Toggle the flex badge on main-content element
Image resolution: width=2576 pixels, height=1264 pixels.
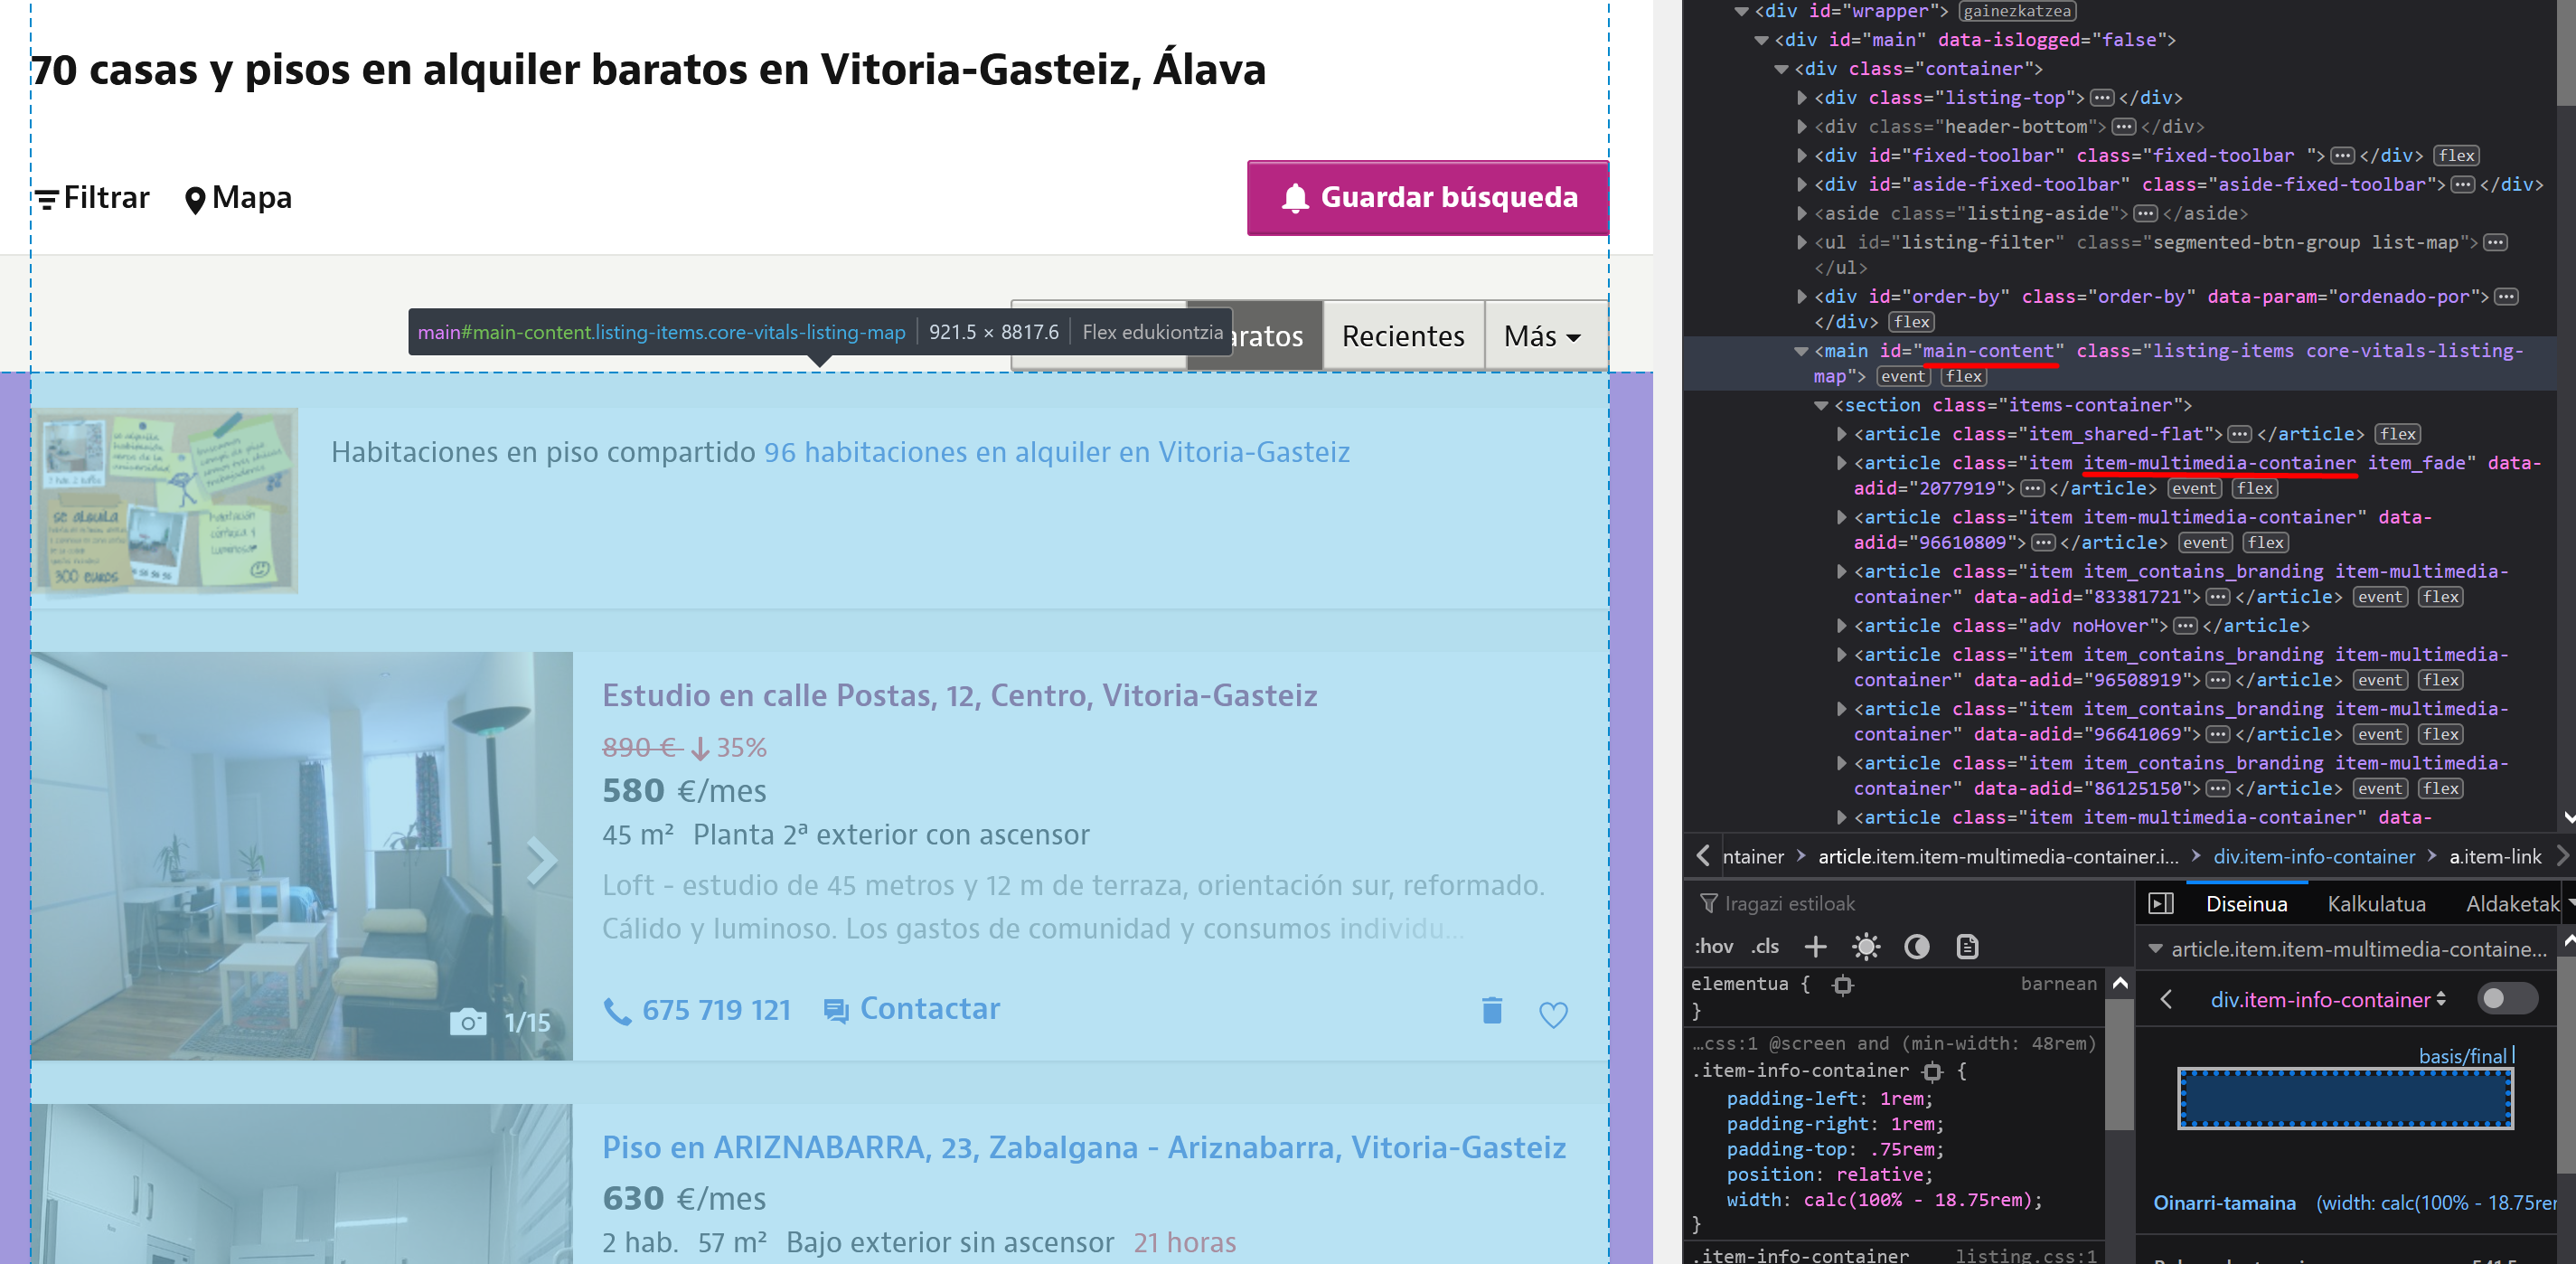coord(1964,377)
